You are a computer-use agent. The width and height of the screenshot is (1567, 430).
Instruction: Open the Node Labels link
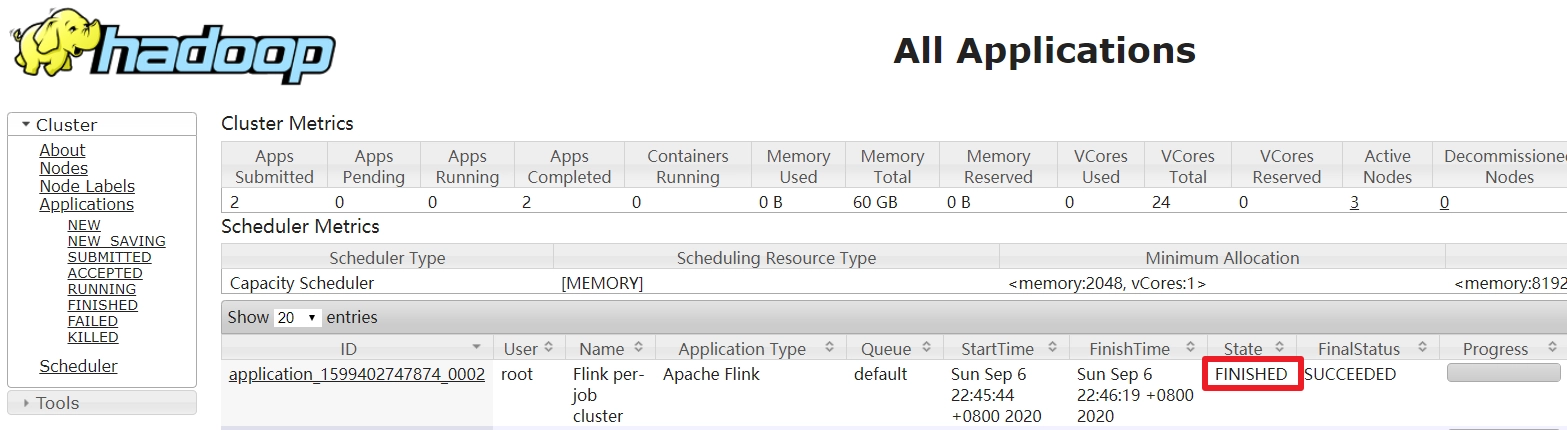tap(87, 186)
